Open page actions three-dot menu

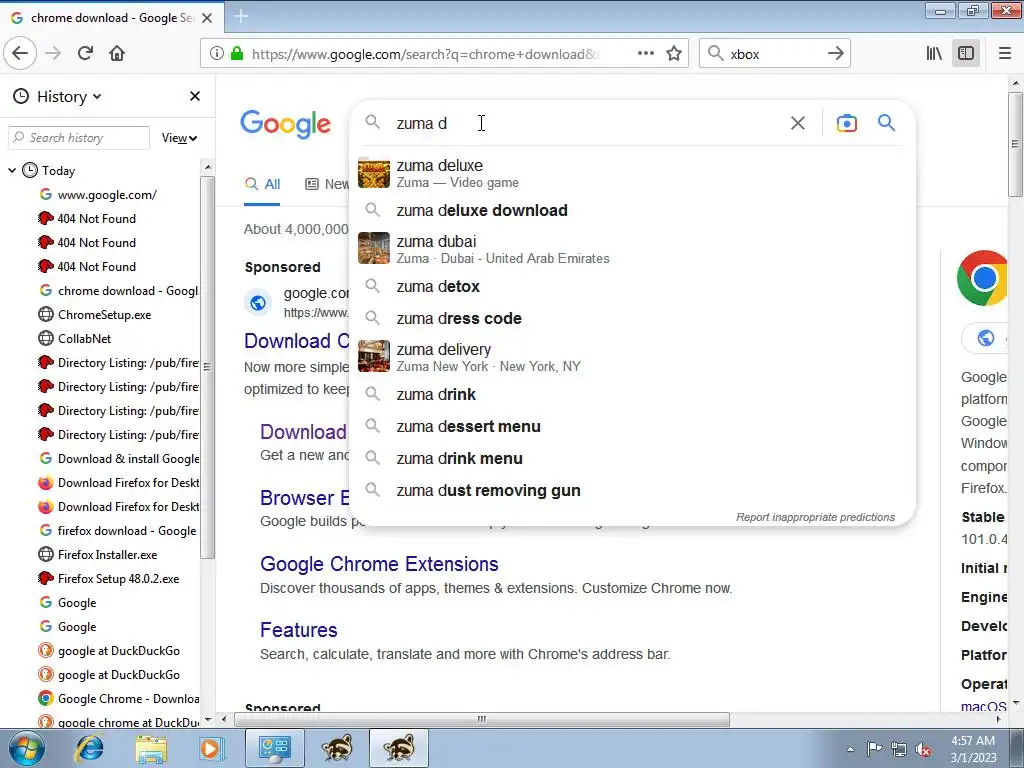pyautogui.click(x=645, y=54)
